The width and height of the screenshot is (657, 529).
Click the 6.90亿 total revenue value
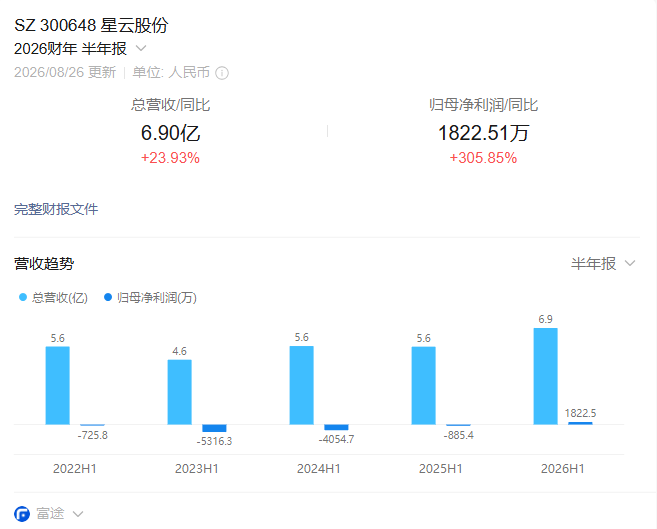pyautogui.click(x=171, y=133)
